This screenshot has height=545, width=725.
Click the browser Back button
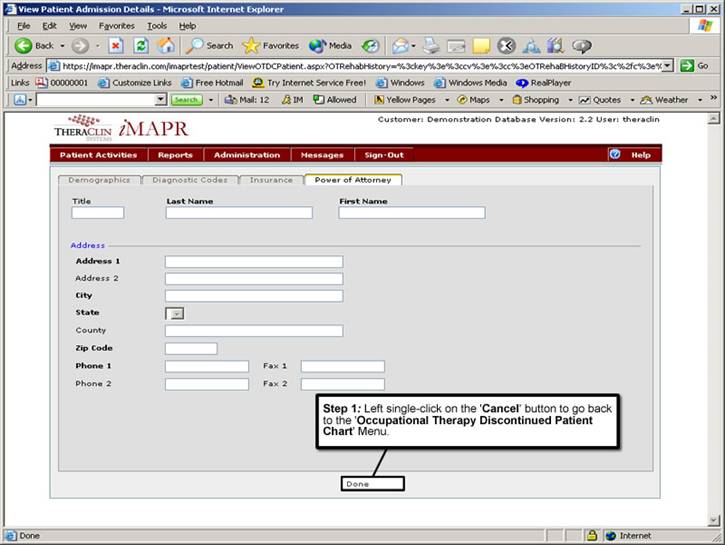pos(35,45)
